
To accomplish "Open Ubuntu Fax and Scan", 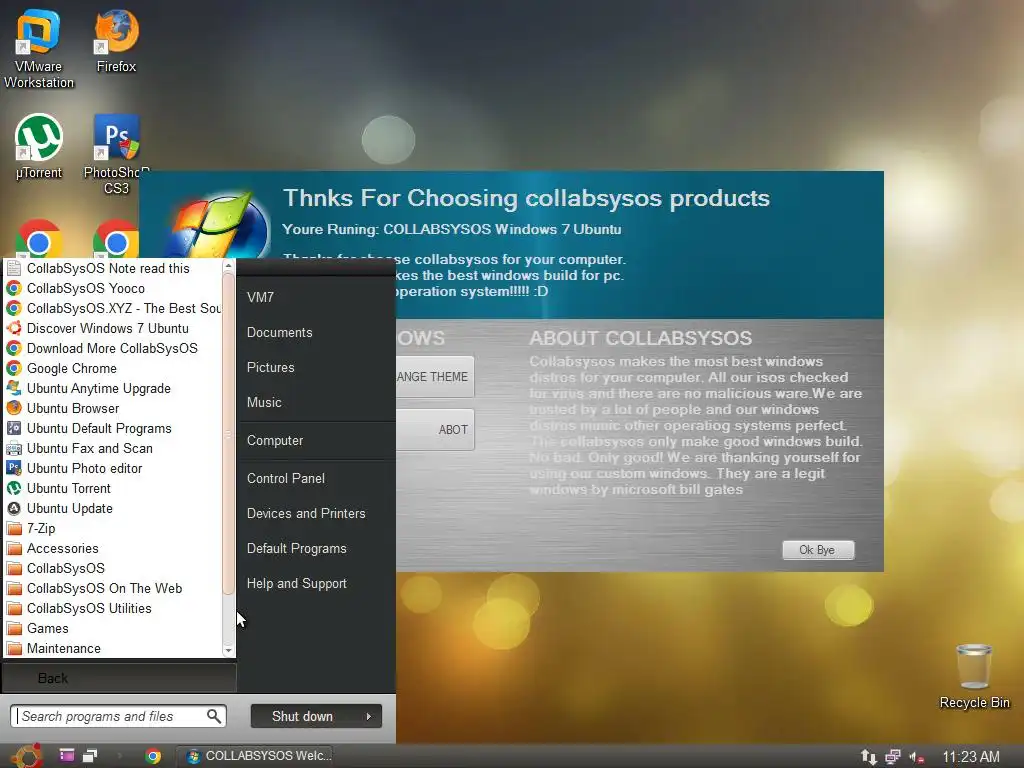I will coord(114,449).
